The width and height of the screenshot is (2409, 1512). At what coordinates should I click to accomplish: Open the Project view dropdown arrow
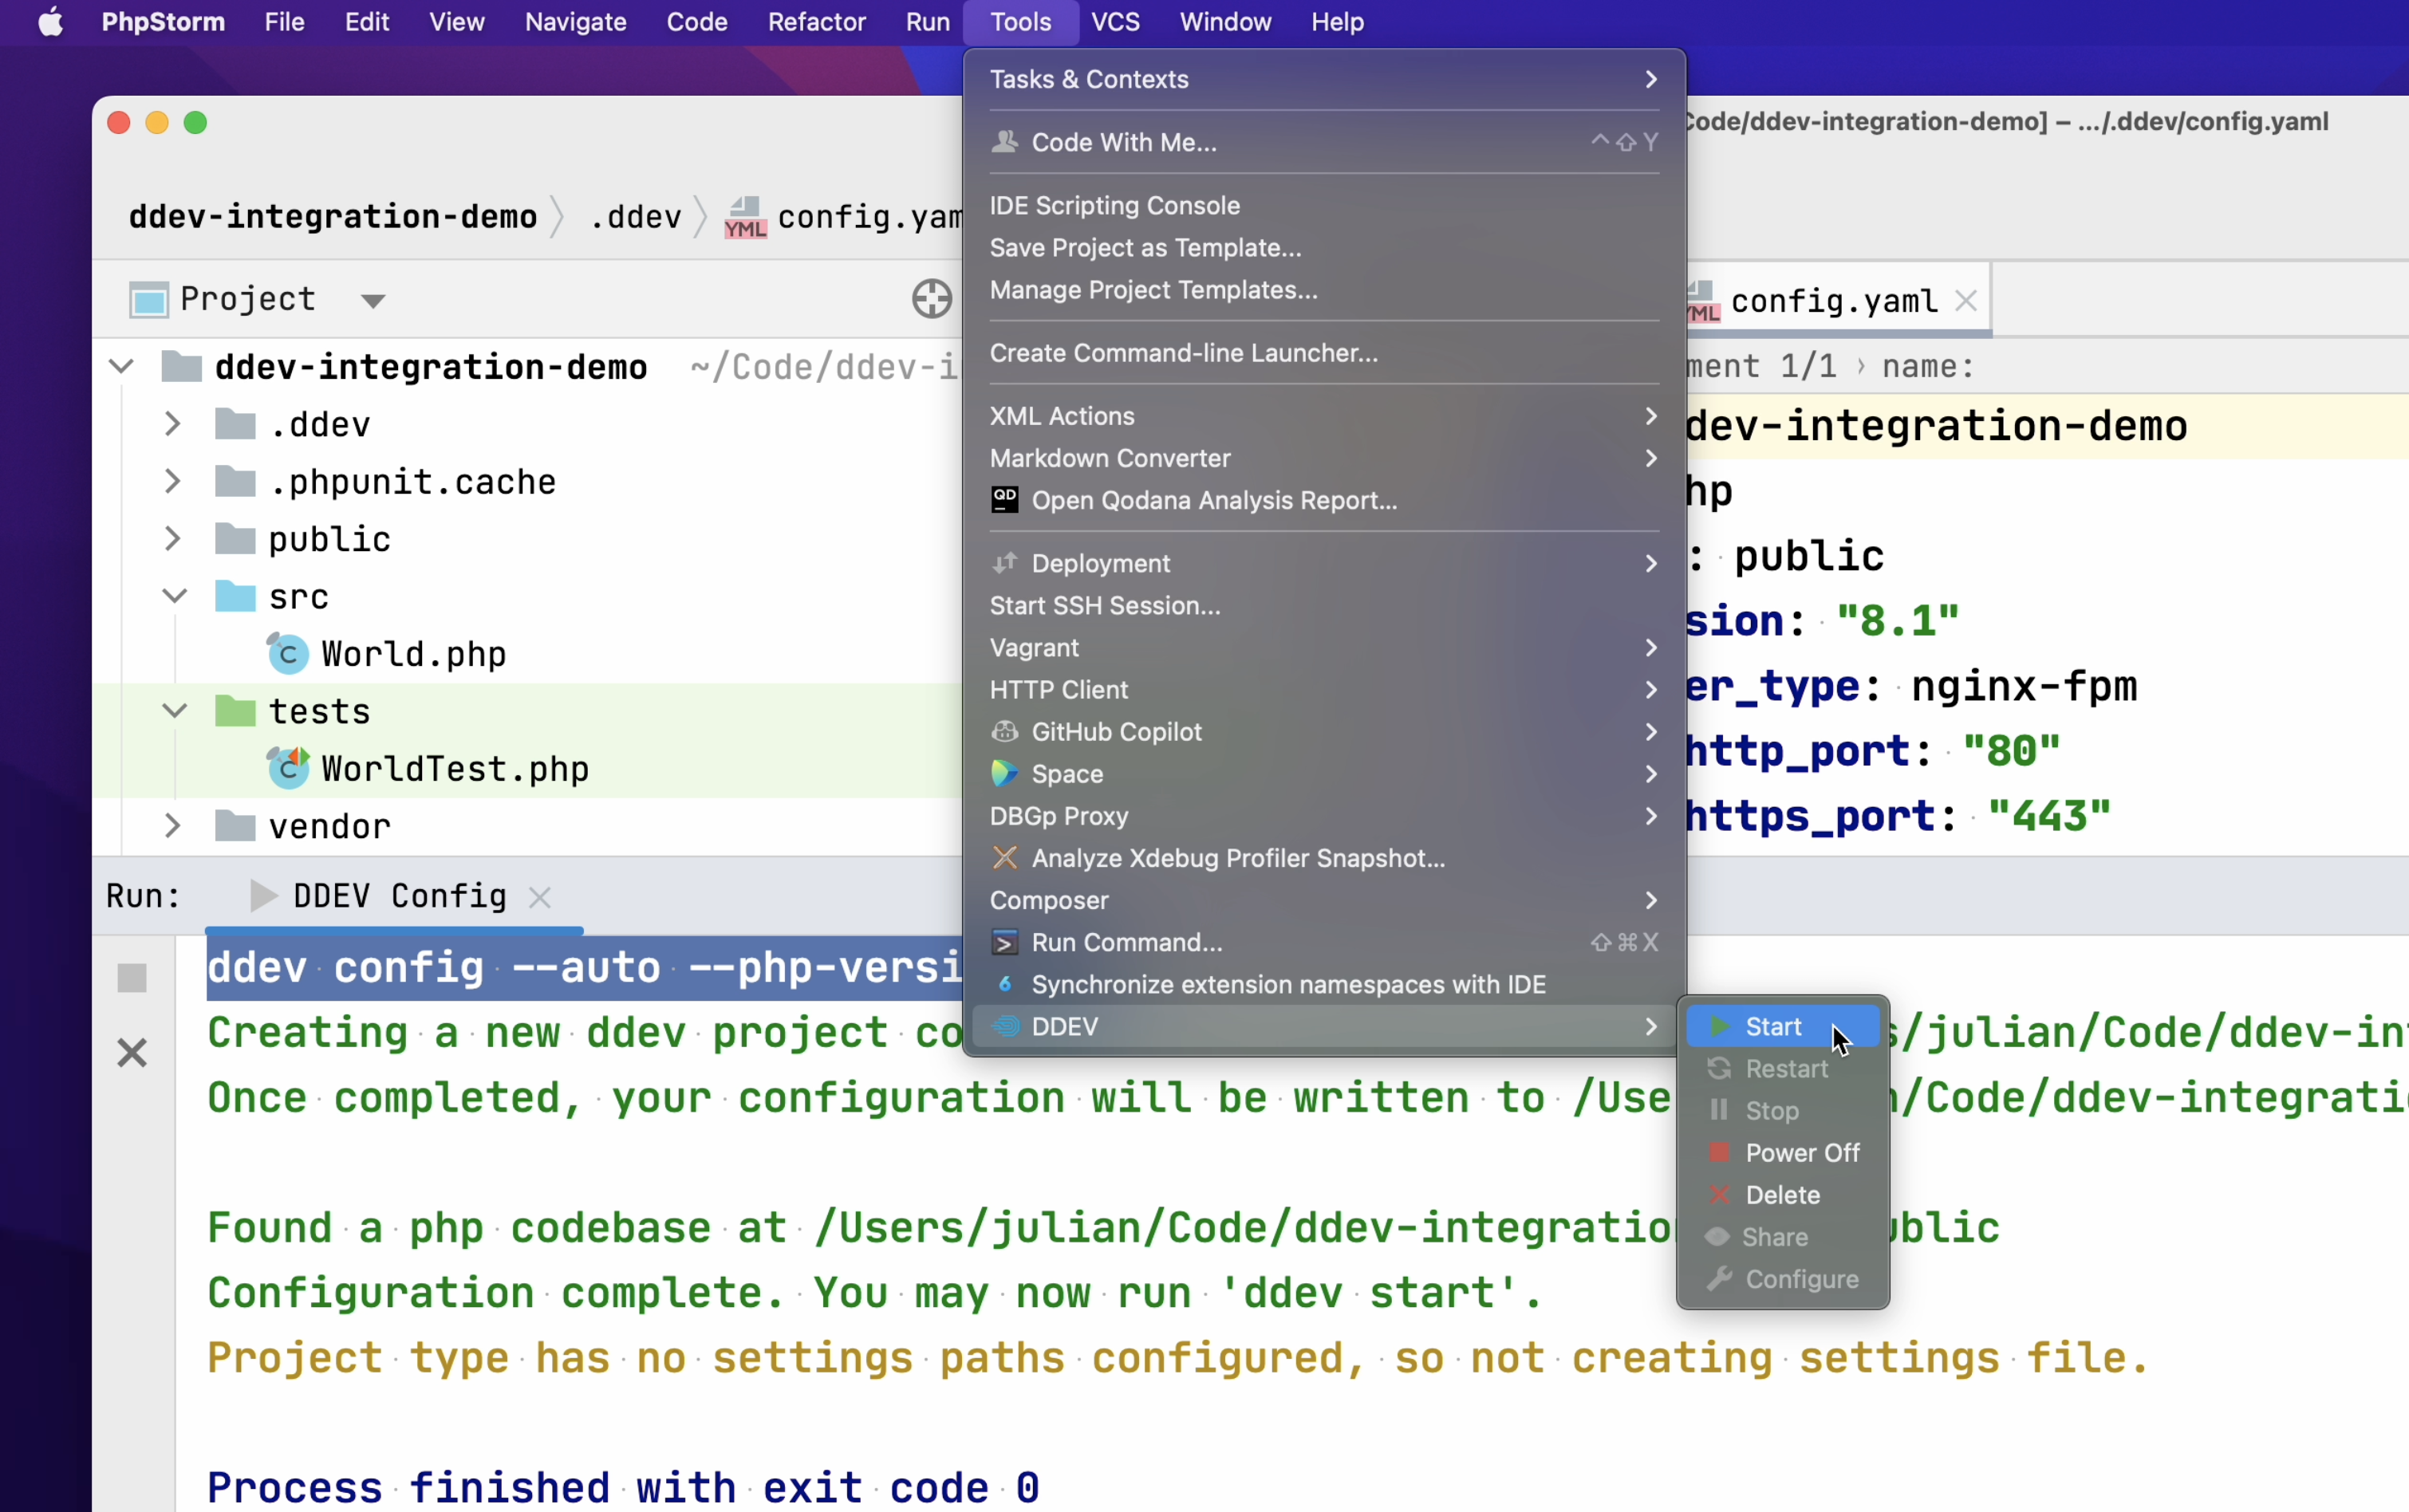(x=373, y=301)
